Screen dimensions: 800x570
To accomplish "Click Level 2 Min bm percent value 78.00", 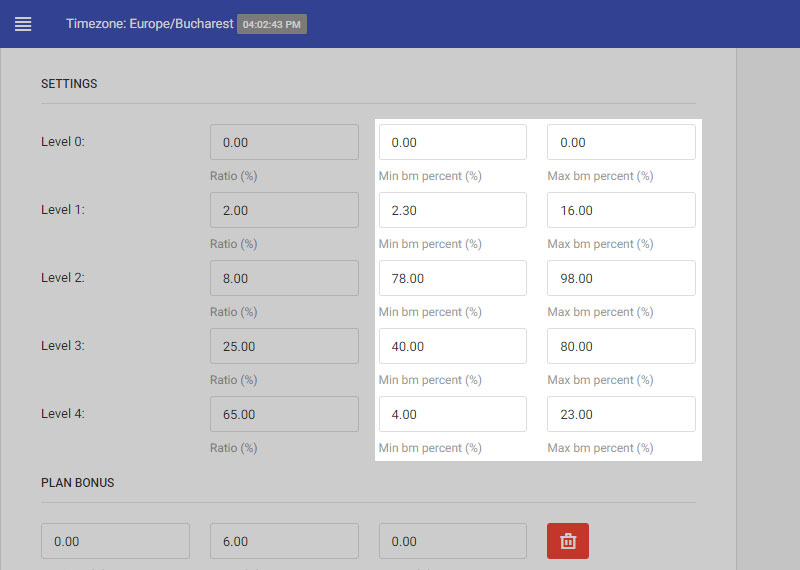I will pos(452,278).
